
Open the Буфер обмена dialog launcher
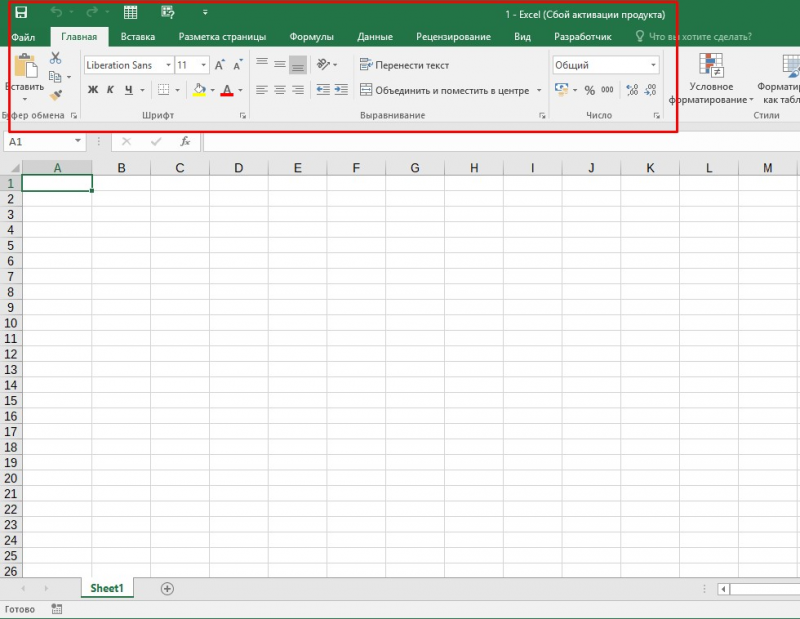click(74, 116)
